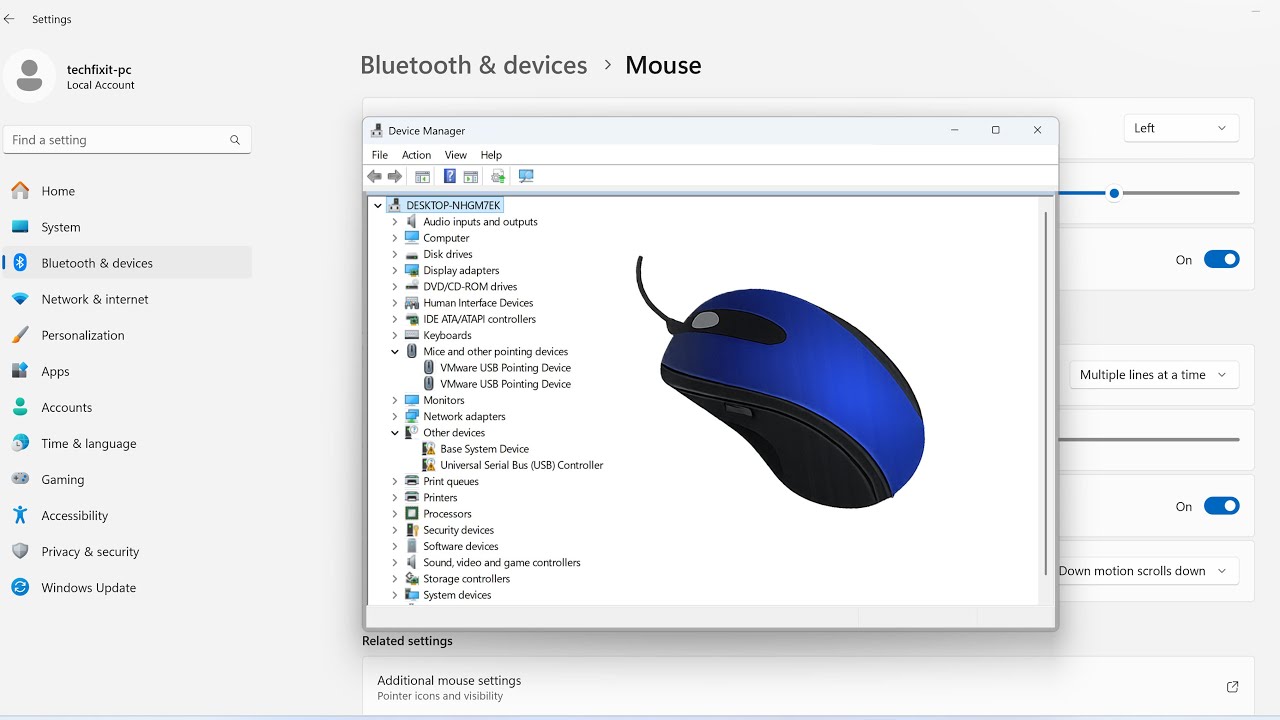Click the search magnifier in Find a setting

point(235,140)
